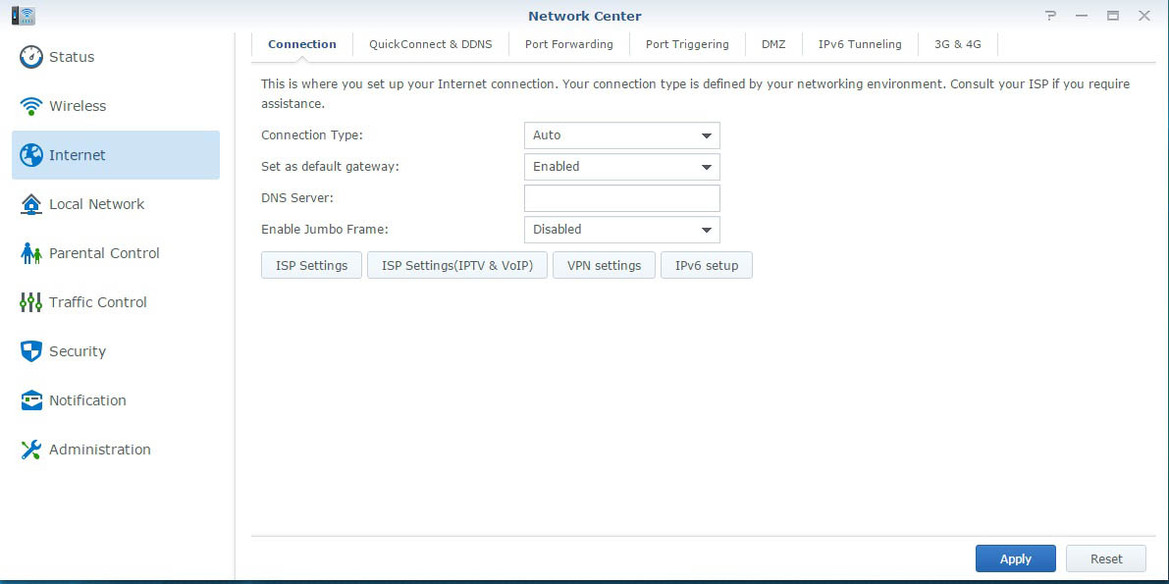The width and height of the screenshot is (1169, 584).
Task: Click the Parental Control family icon
Action: coord(31,254)
